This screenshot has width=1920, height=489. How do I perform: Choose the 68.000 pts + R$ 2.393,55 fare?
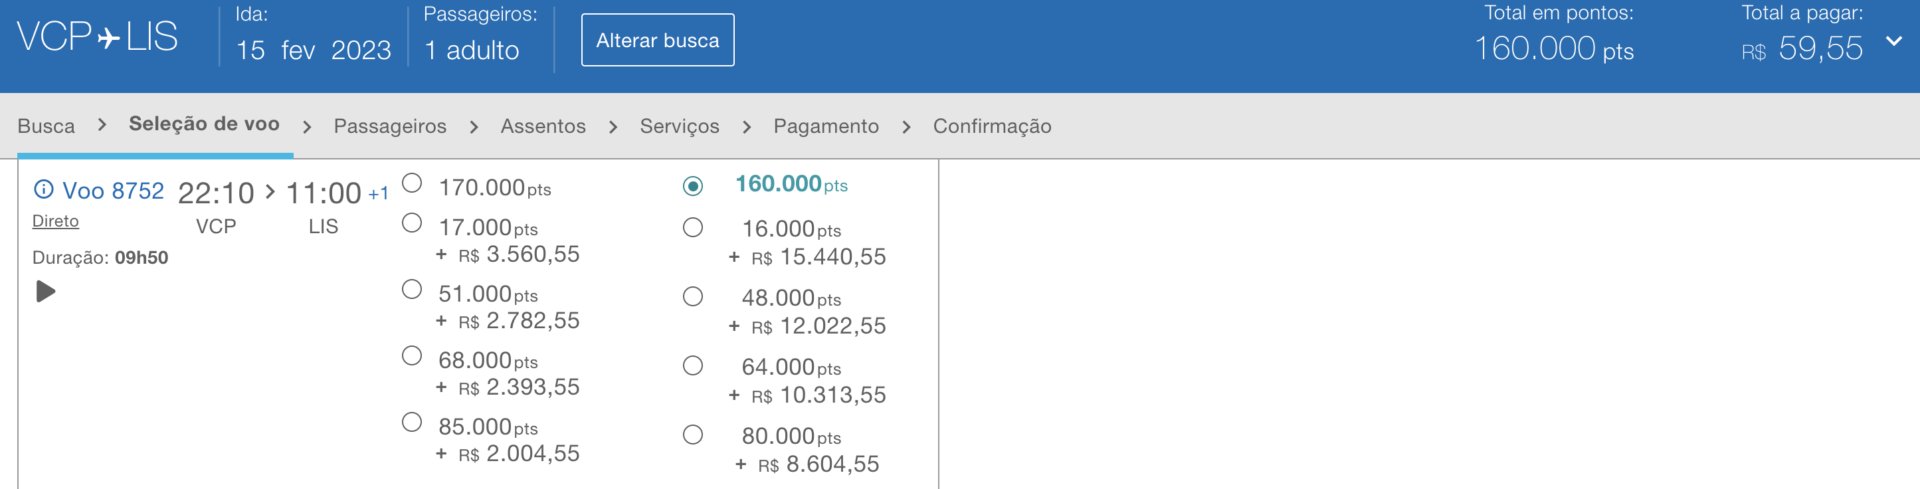tap(412, 356)
